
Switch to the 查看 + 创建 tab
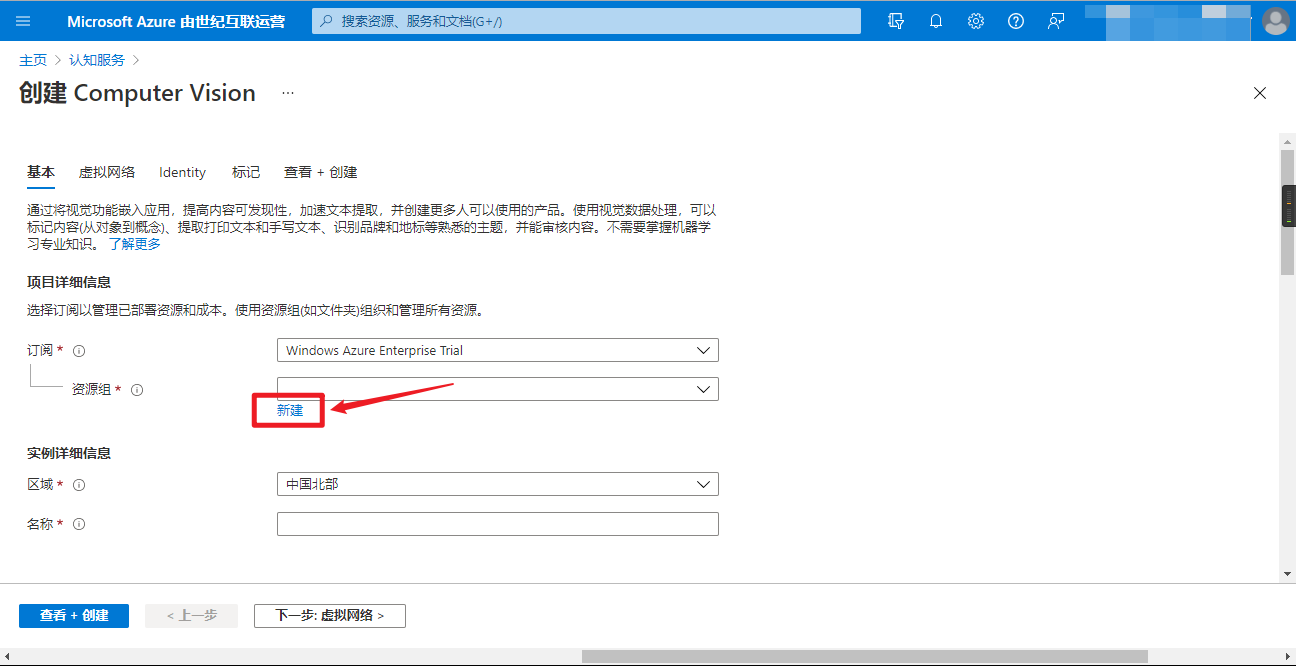click(x=320, y=172)
